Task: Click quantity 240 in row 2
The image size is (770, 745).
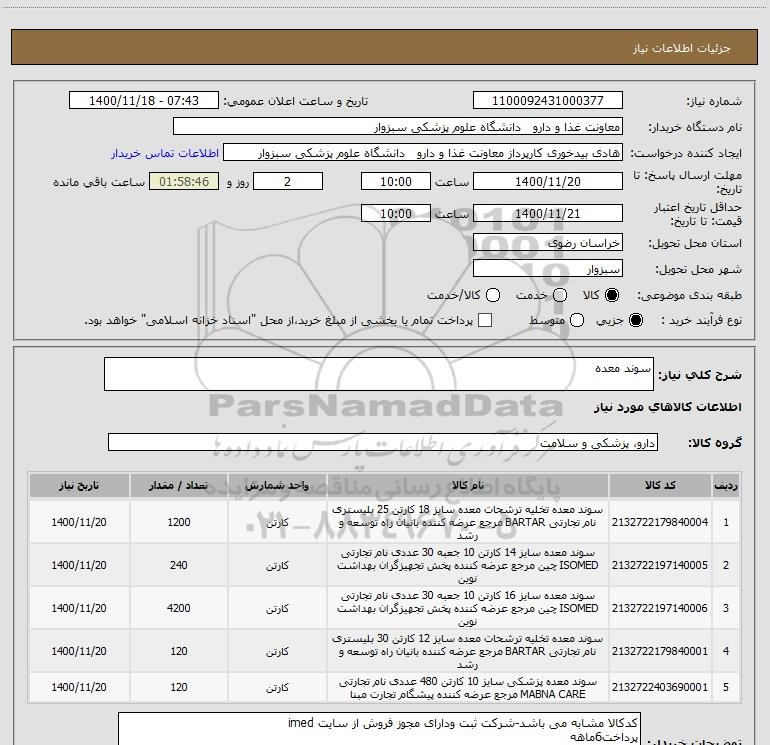Action: [179, 565]
